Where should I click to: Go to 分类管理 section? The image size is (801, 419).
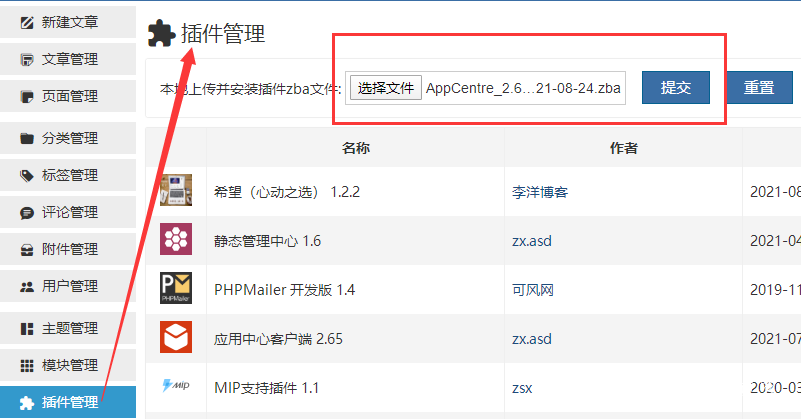point(68,138)
